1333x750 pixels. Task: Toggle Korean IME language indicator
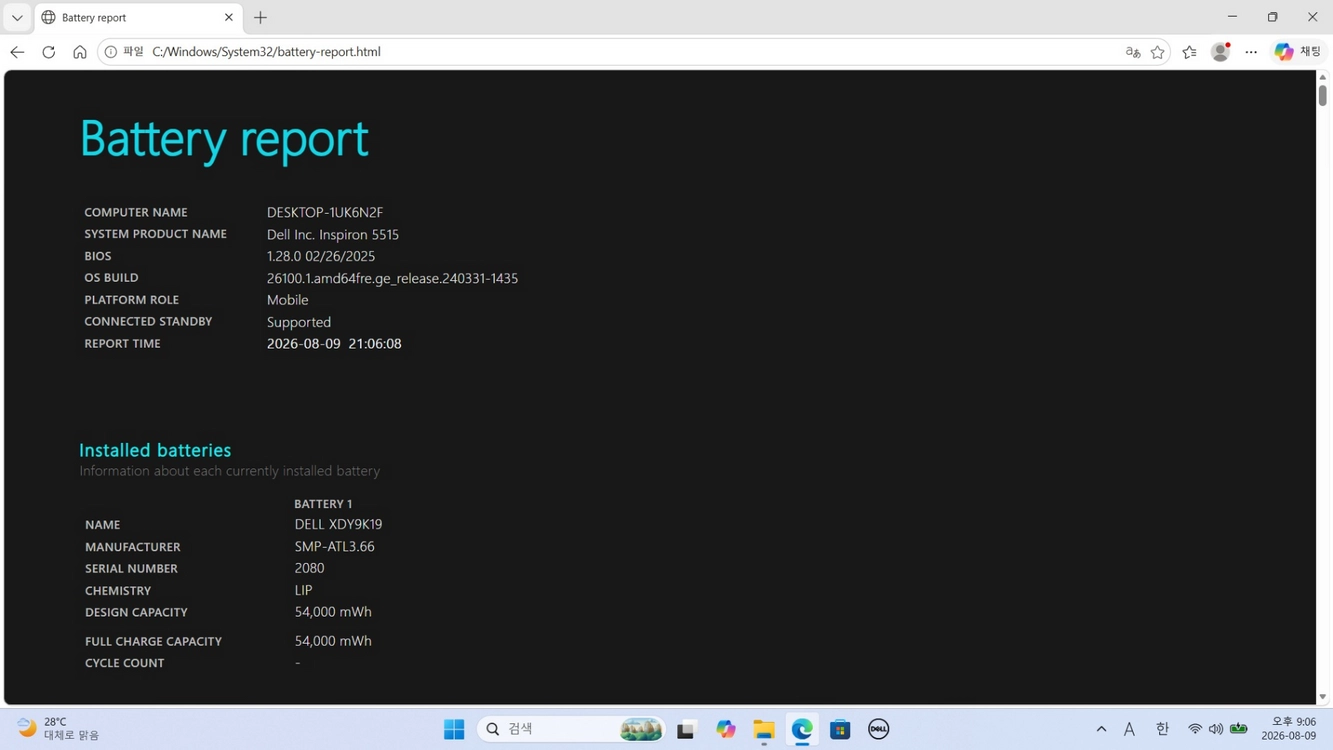tap(1162, 729)
